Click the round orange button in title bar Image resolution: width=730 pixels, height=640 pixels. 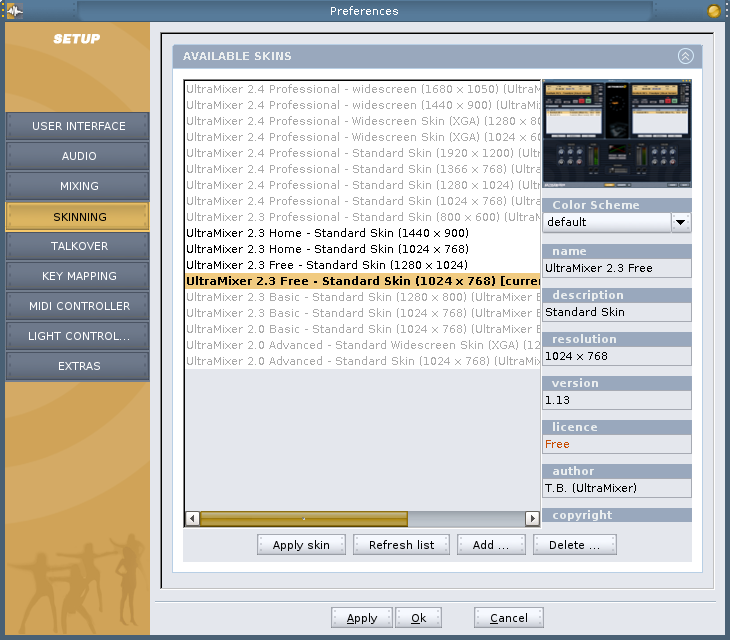click(x=713, y=11)
